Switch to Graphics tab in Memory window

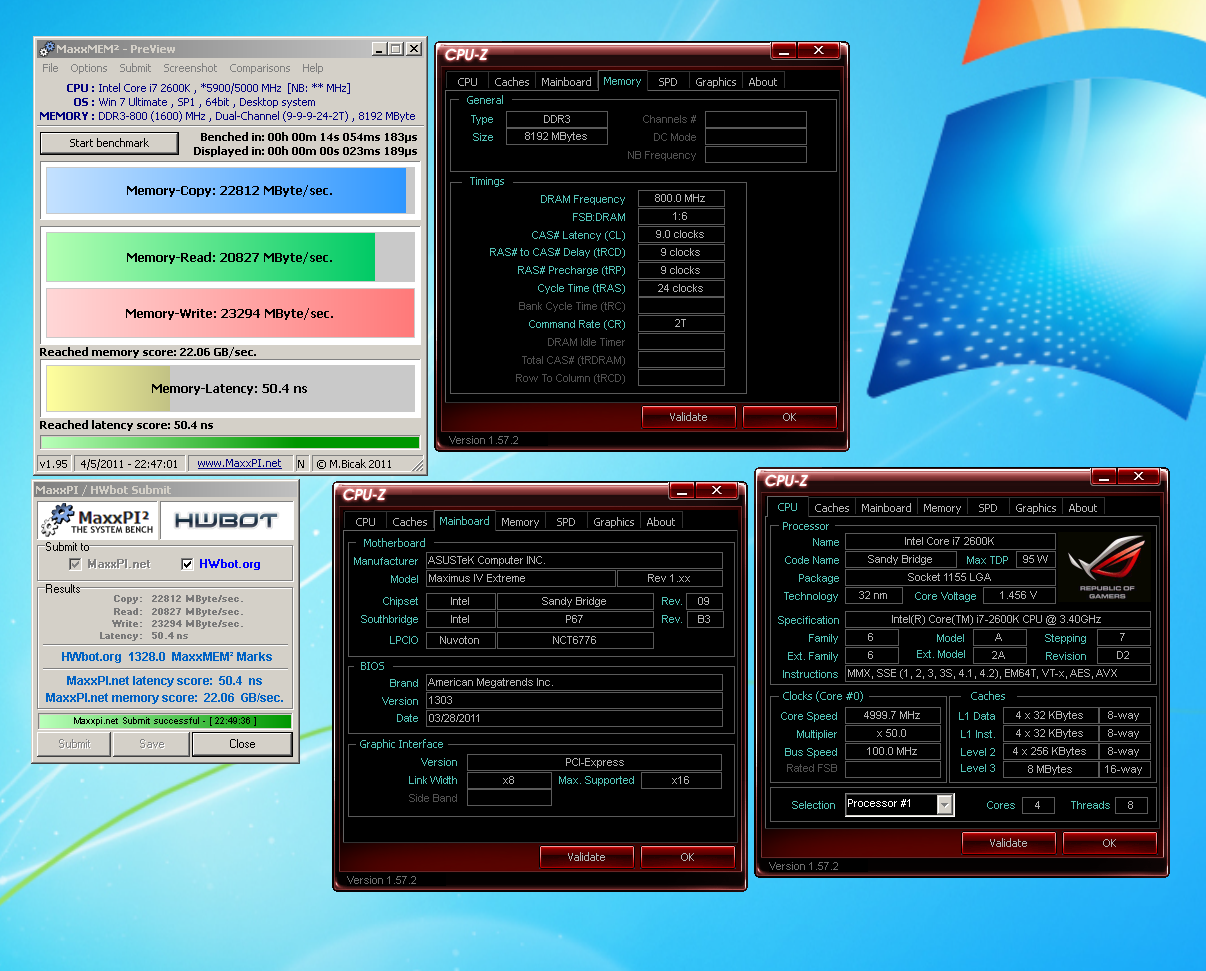(x=716, y=82)
